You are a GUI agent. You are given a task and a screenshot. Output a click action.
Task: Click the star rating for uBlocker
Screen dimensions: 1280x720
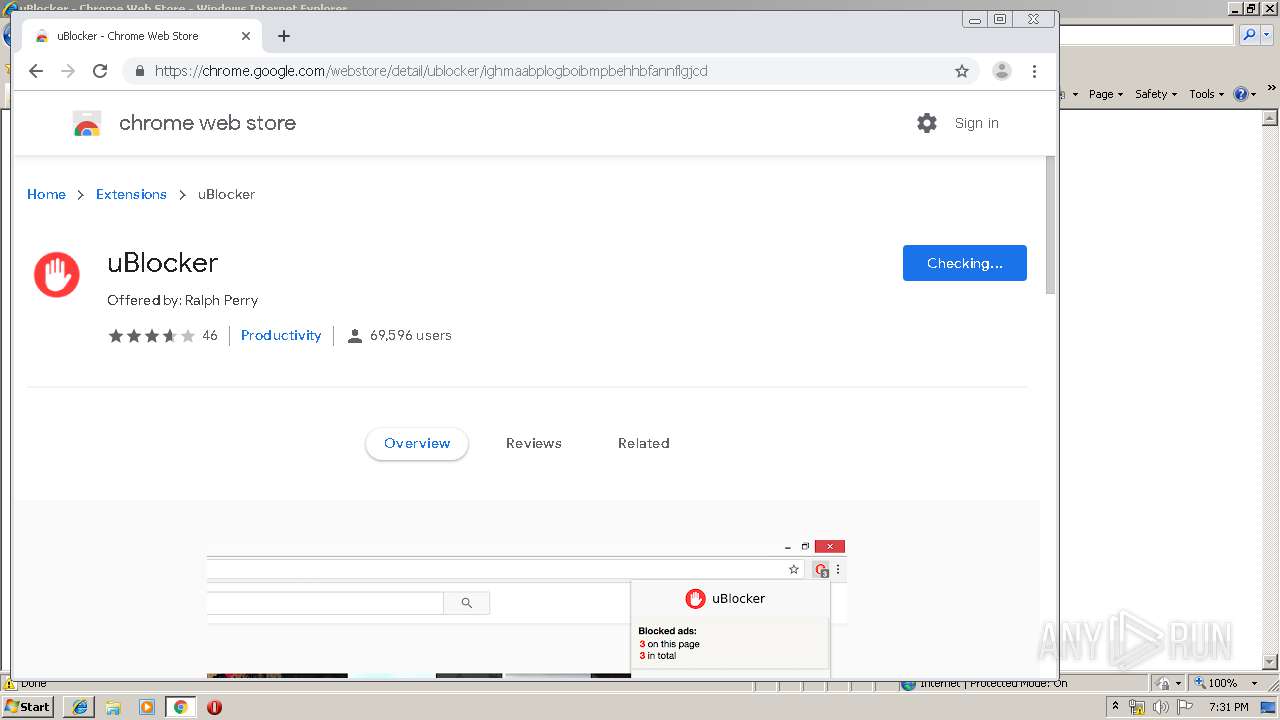152,336
